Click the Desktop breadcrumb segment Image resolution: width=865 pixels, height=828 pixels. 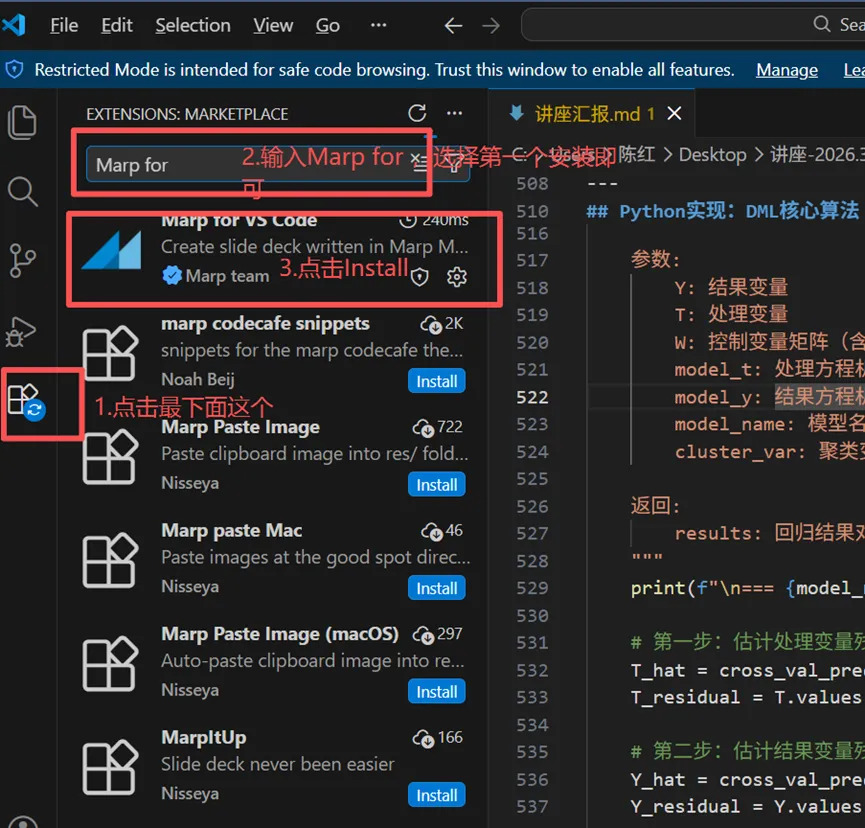coord(713,154)
